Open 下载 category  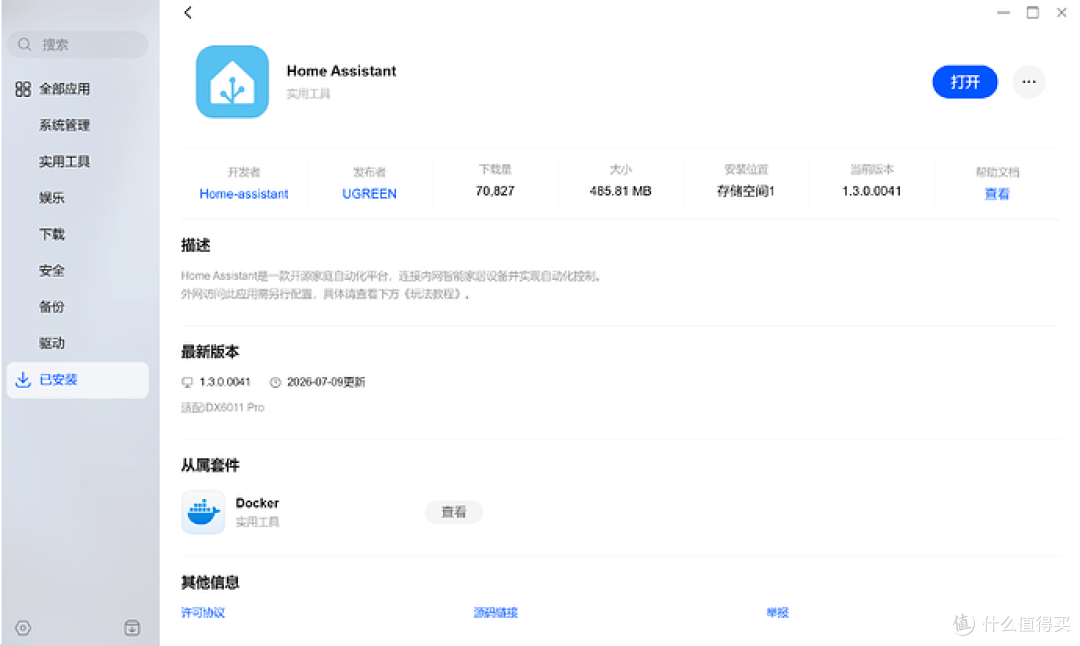tap(52, 234)
